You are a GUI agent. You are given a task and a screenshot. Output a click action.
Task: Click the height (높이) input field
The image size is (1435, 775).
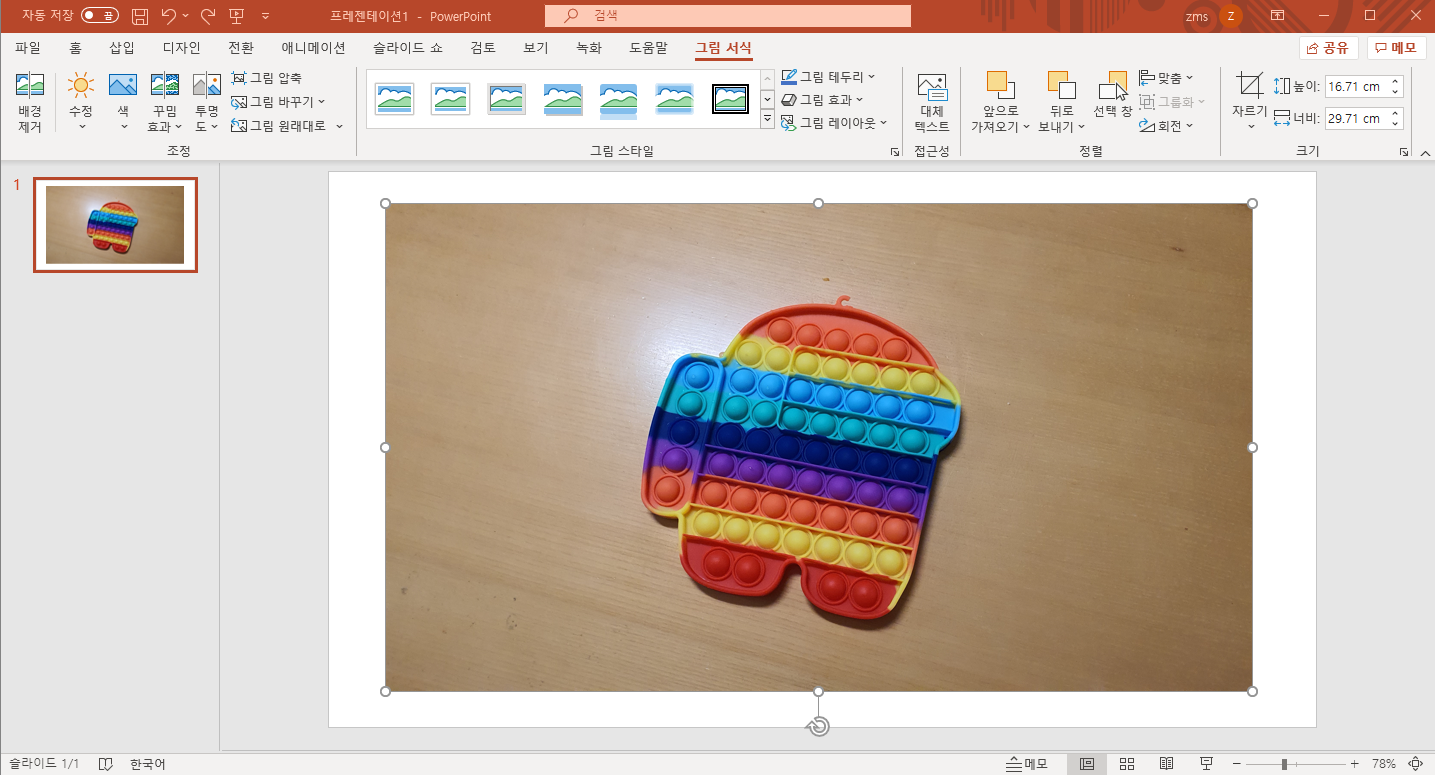pos(1355,87)
